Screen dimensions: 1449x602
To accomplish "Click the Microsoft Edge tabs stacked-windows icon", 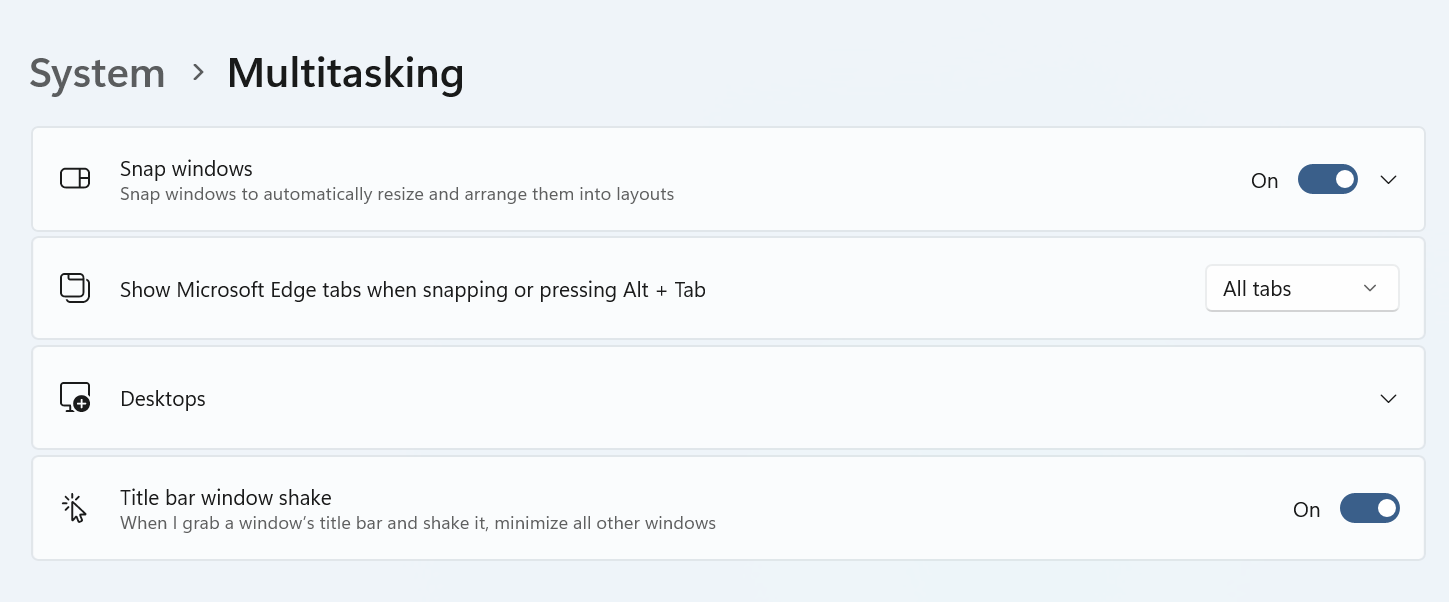I will [74, 288].
